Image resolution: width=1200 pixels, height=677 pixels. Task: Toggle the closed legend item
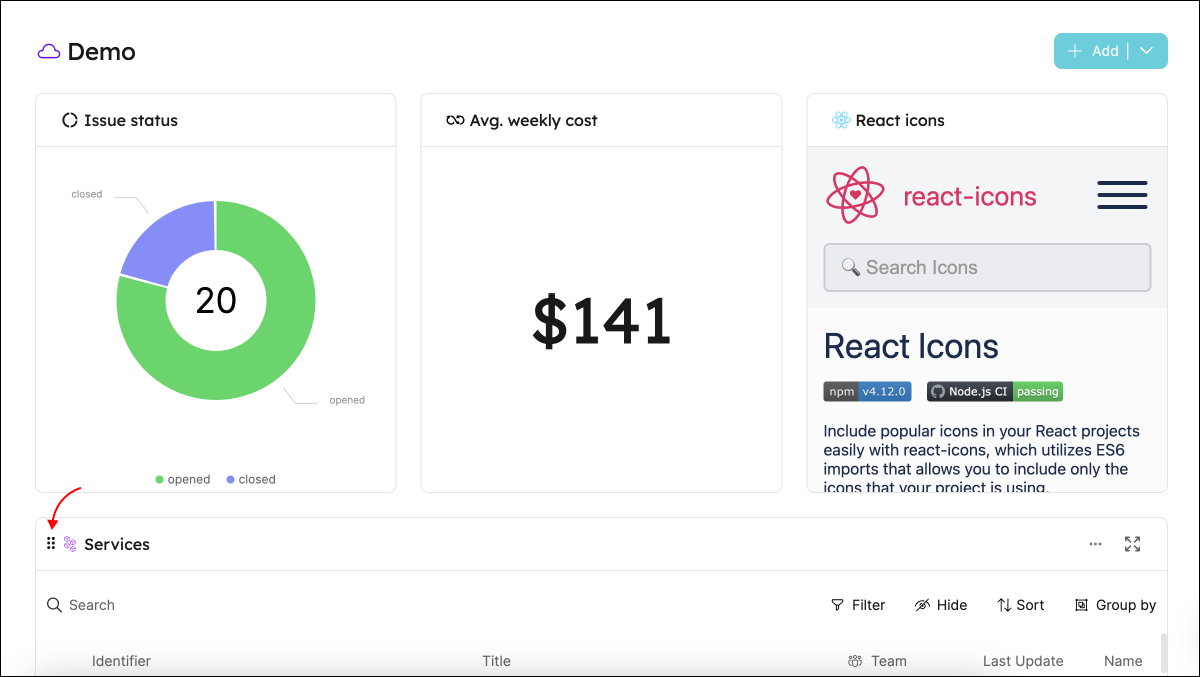pos(250,480)
